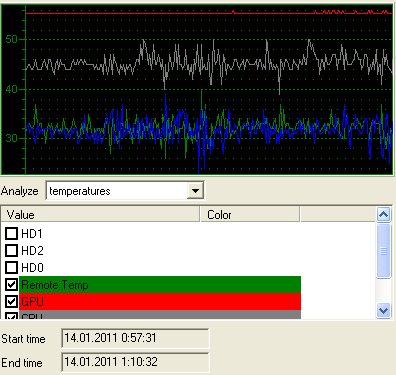Open the Analyze temperatures dropdown

pyautogui.click(x=195, y=191)
